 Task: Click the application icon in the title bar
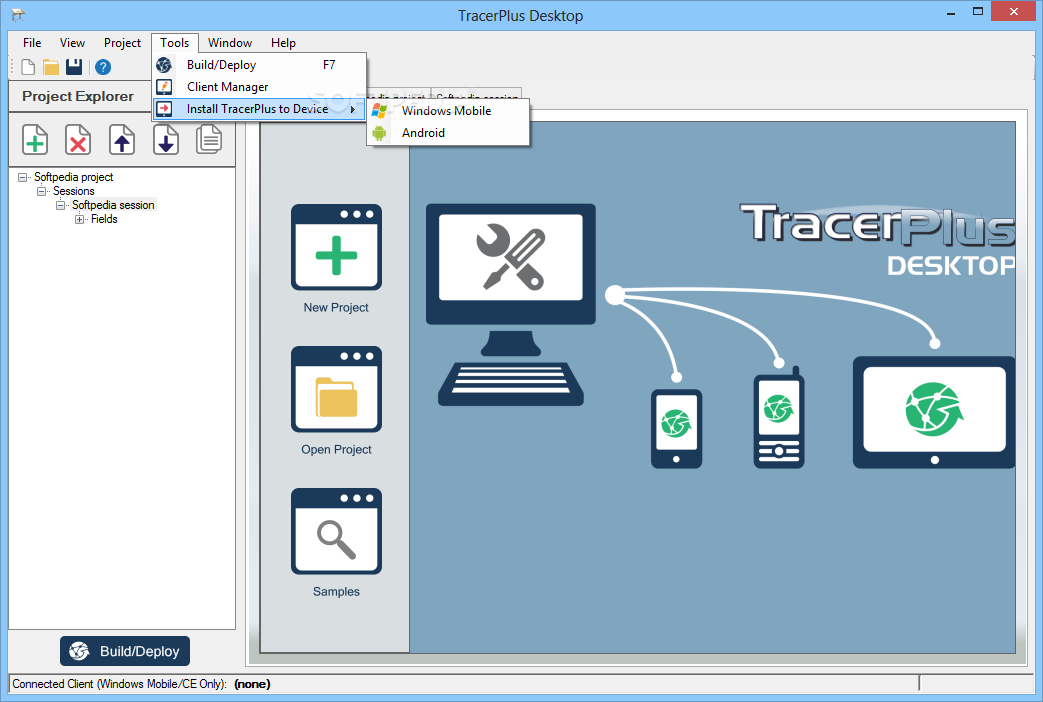[18, 15]
